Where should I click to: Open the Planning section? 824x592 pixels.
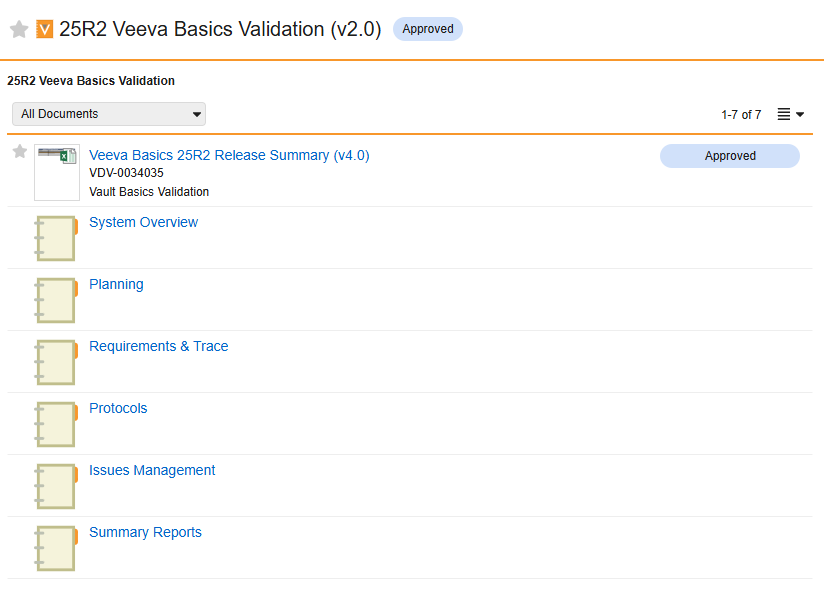116,284
